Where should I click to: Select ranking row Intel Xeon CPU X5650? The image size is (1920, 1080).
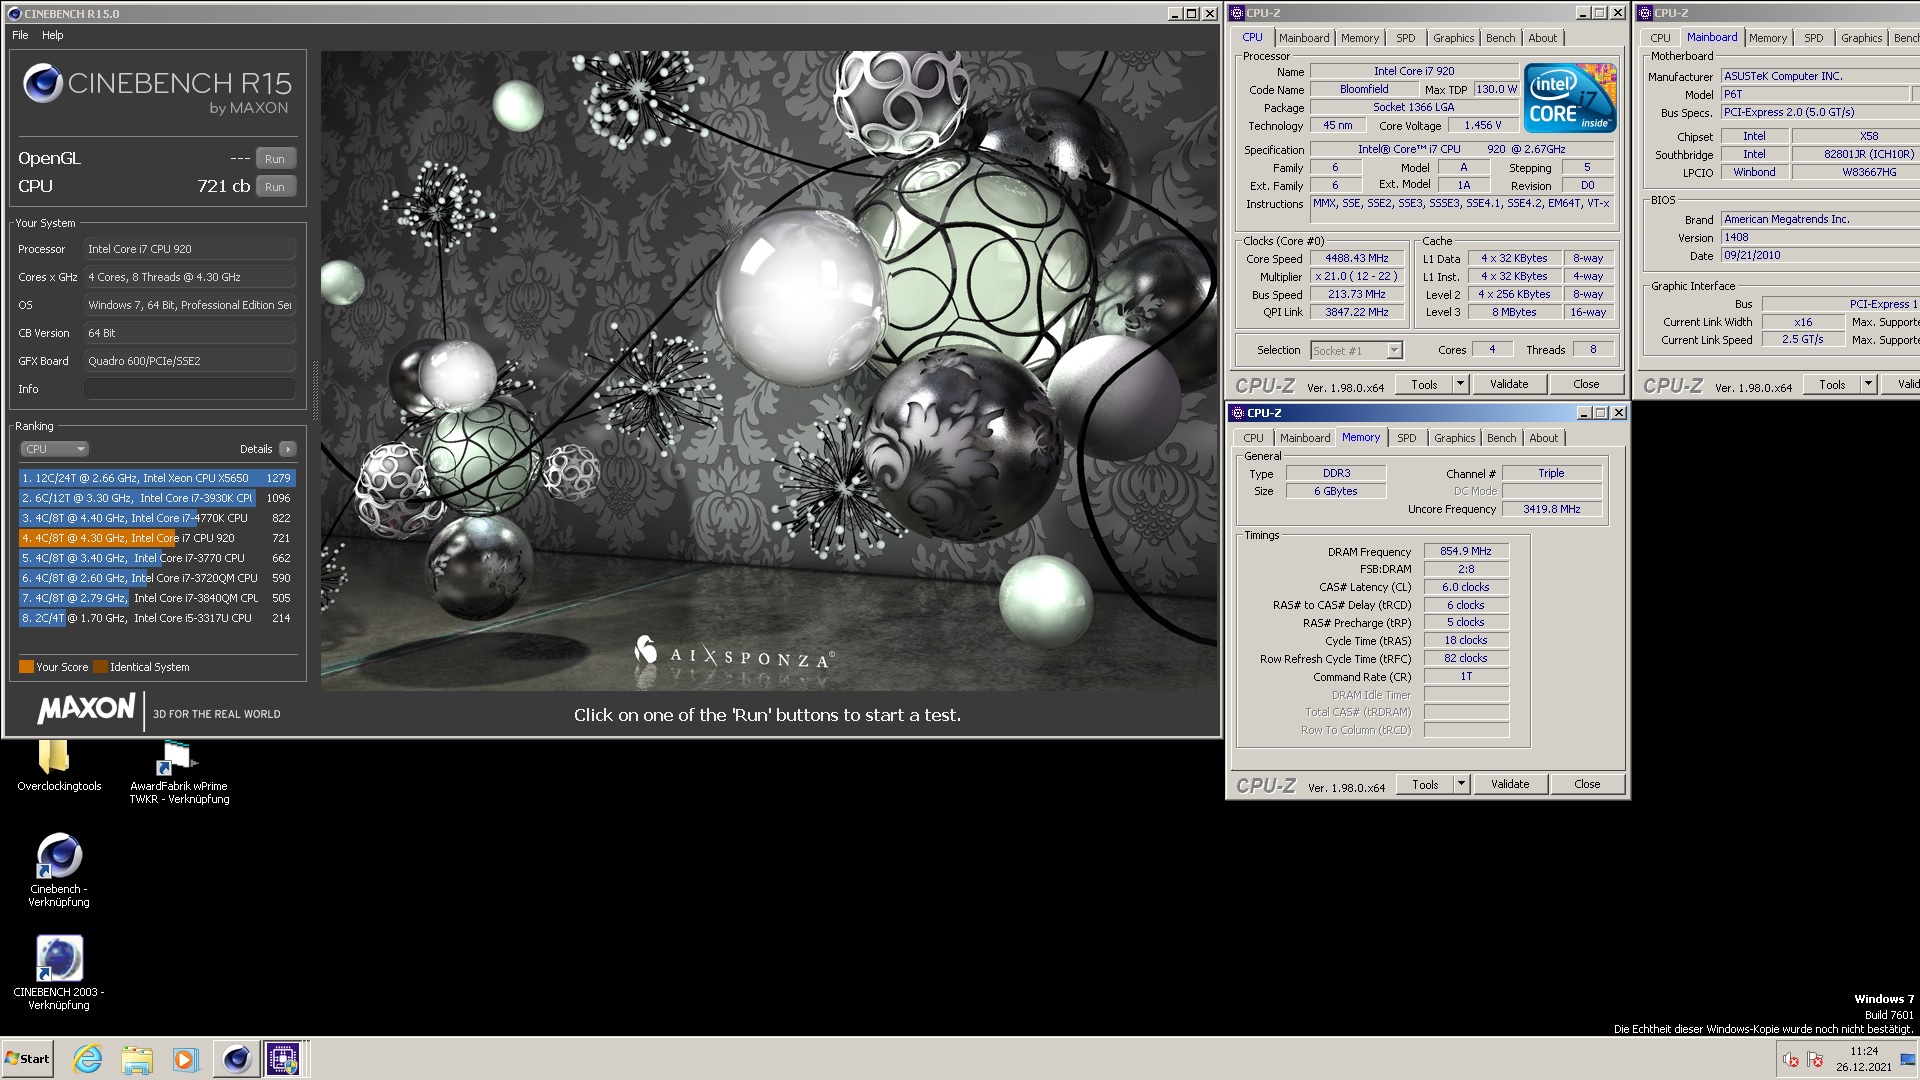click(157, 478)
